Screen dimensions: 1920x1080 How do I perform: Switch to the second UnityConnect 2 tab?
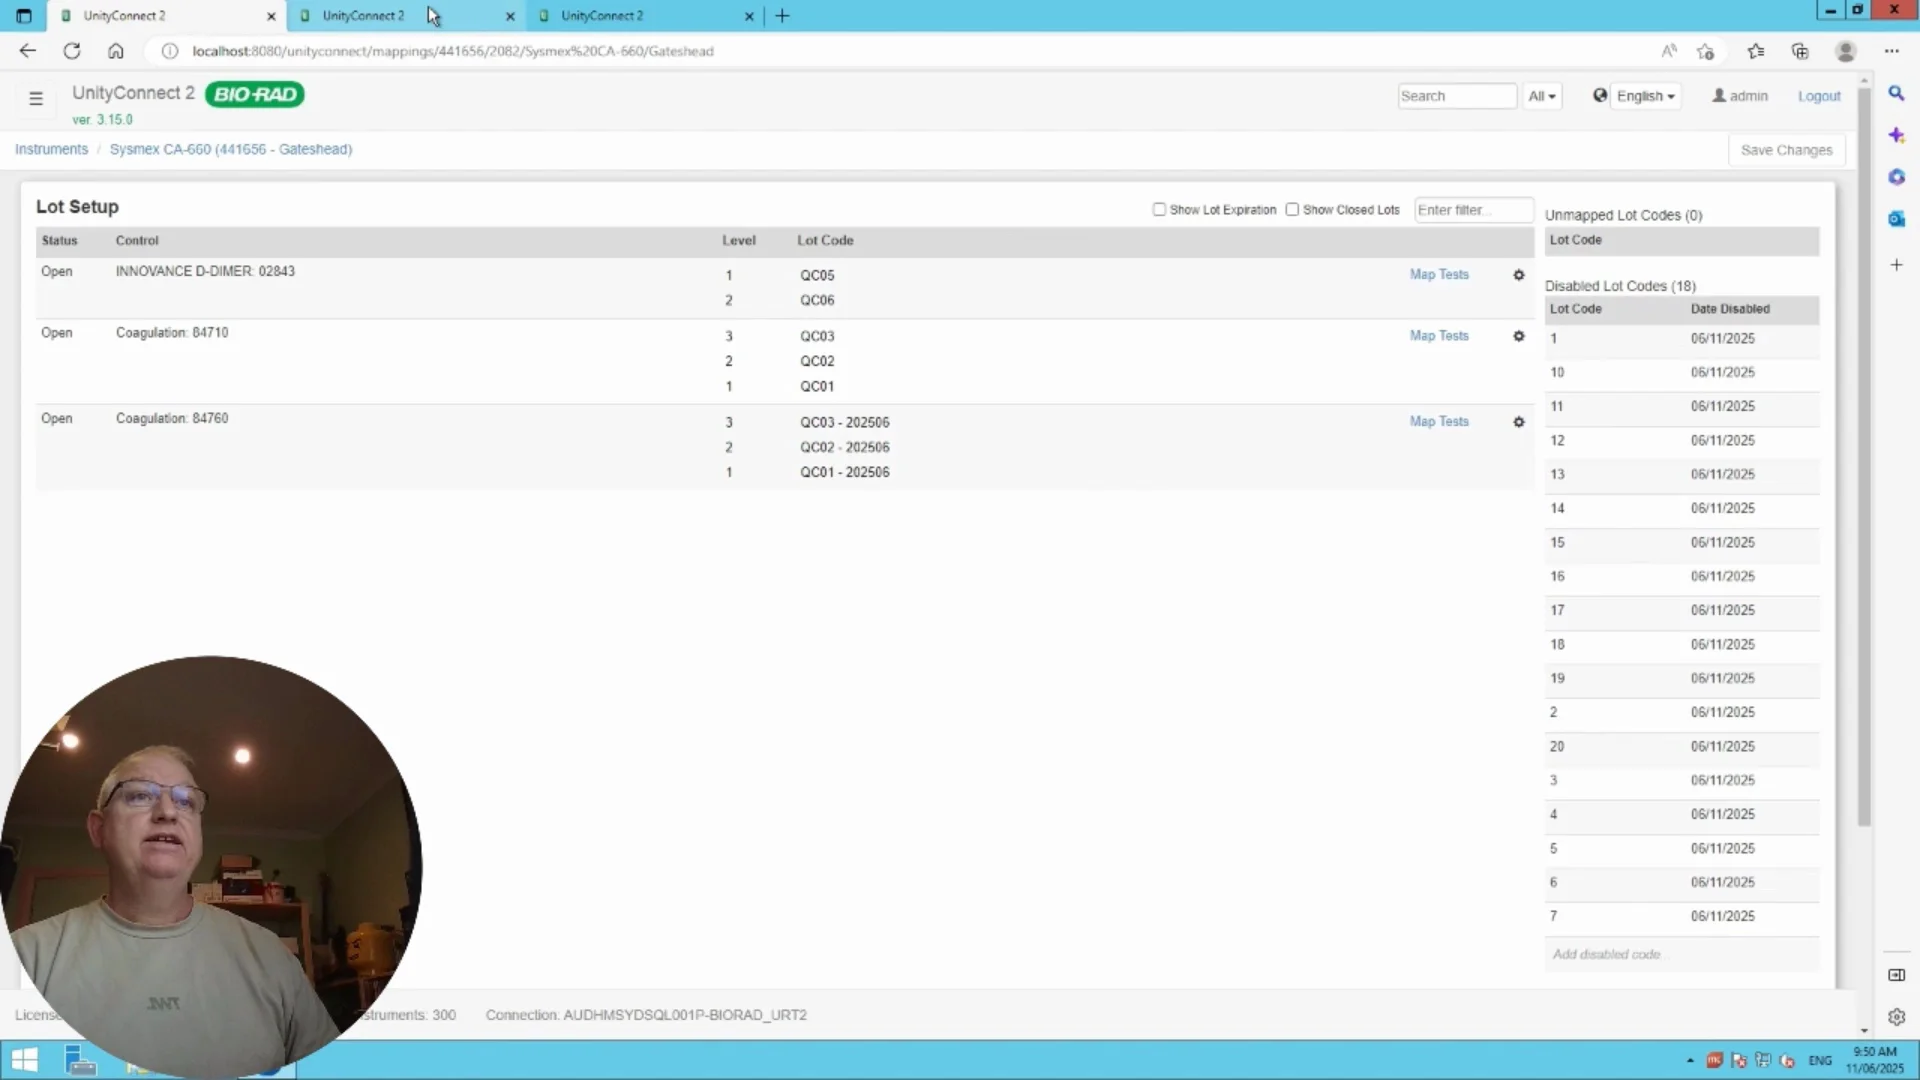[x=364, y=16]
